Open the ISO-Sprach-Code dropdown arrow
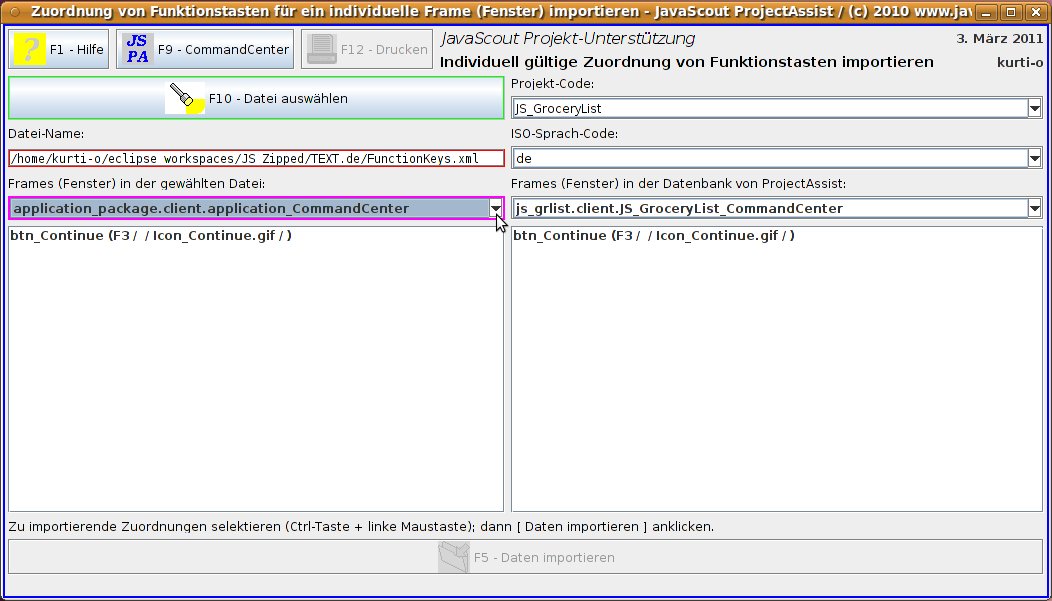This screenshot has height=601, width=1052. (x=1034, y=158)
